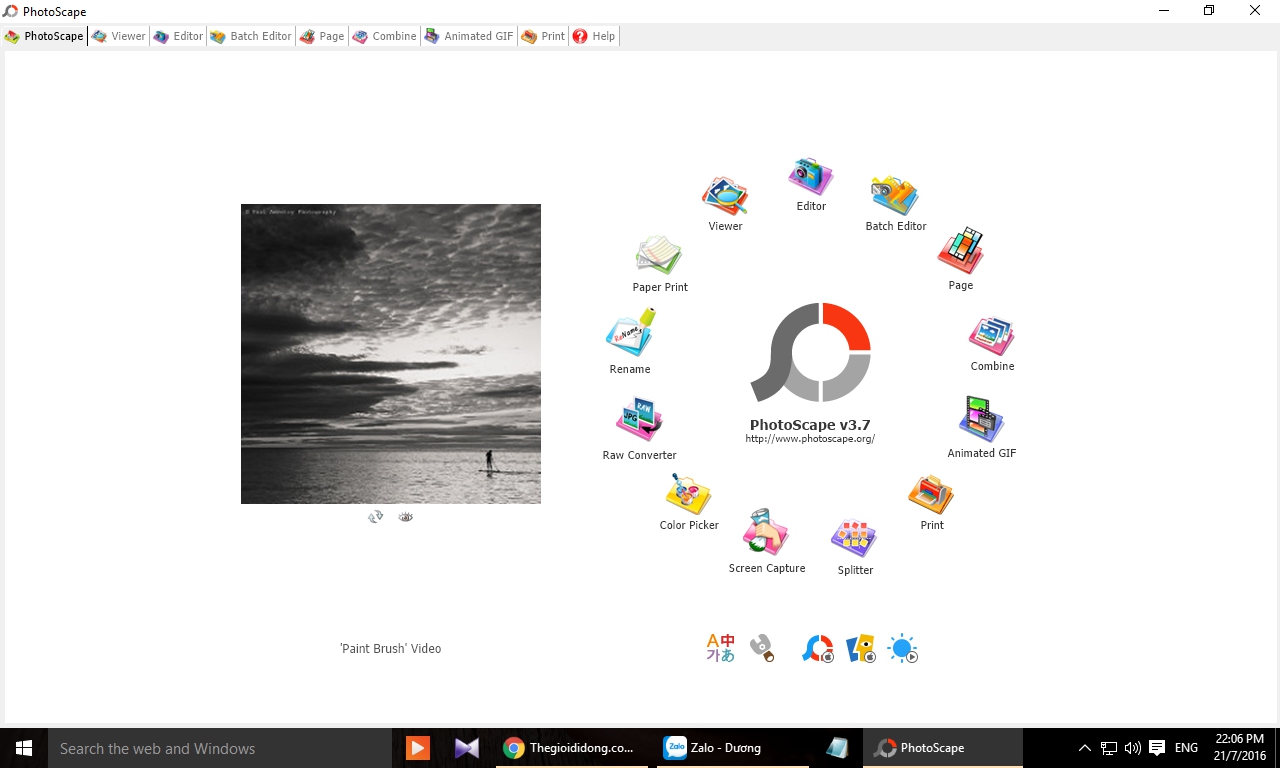
Task: Open the Animated GIF tab
Action: (x=469, y=36)
